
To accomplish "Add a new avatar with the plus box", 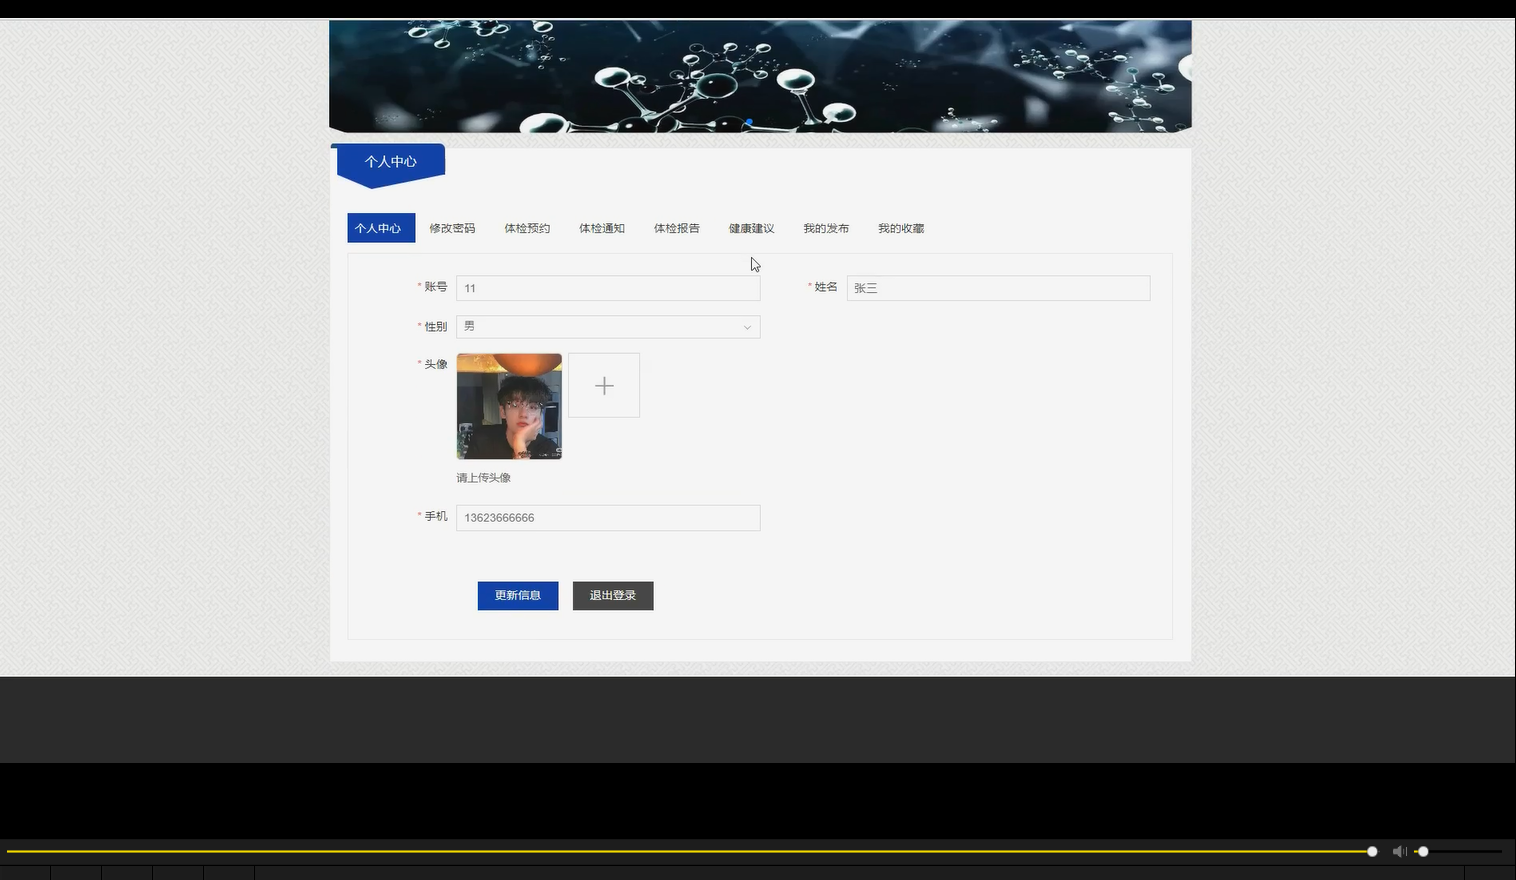I will pyautogui.click(x=604, y=385).
